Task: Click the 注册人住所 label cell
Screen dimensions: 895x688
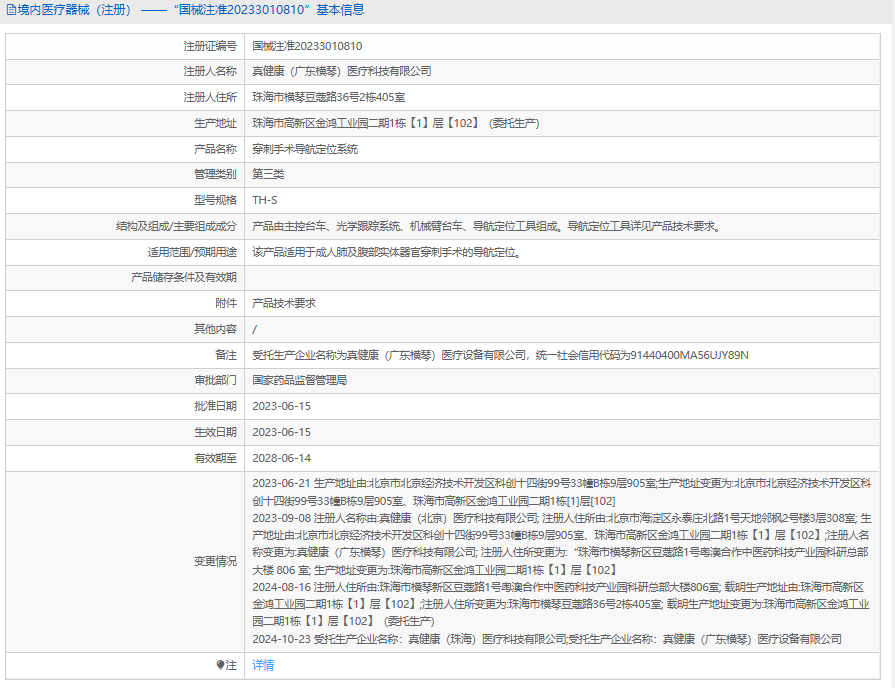Action: (x=125, y=98)
